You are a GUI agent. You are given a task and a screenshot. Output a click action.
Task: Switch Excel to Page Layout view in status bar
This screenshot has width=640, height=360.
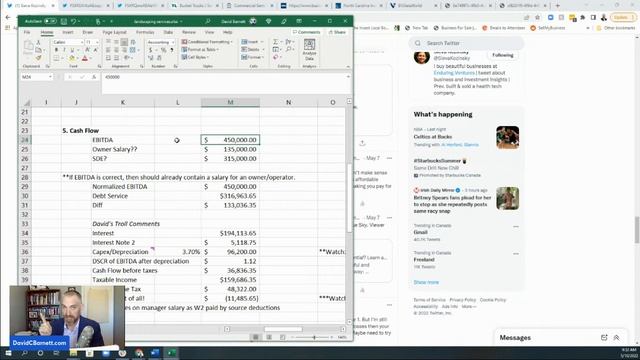[x=269, y=337]
